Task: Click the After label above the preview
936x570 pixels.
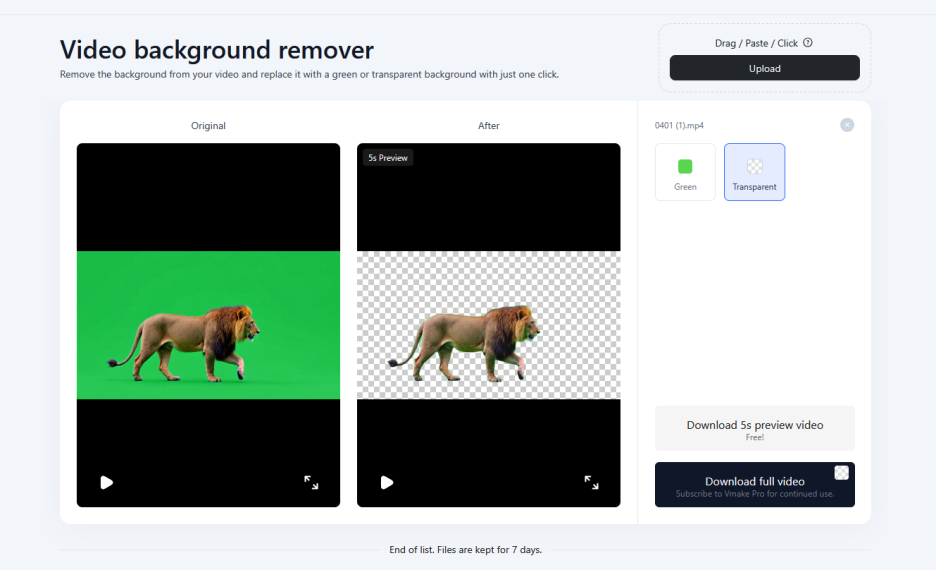Action: (488, 126)
